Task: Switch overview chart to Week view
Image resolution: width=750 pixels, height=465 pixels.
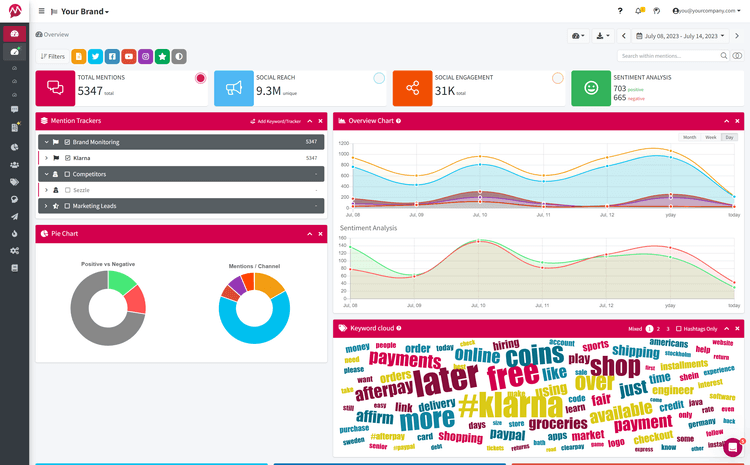Action: coord(711,137)
